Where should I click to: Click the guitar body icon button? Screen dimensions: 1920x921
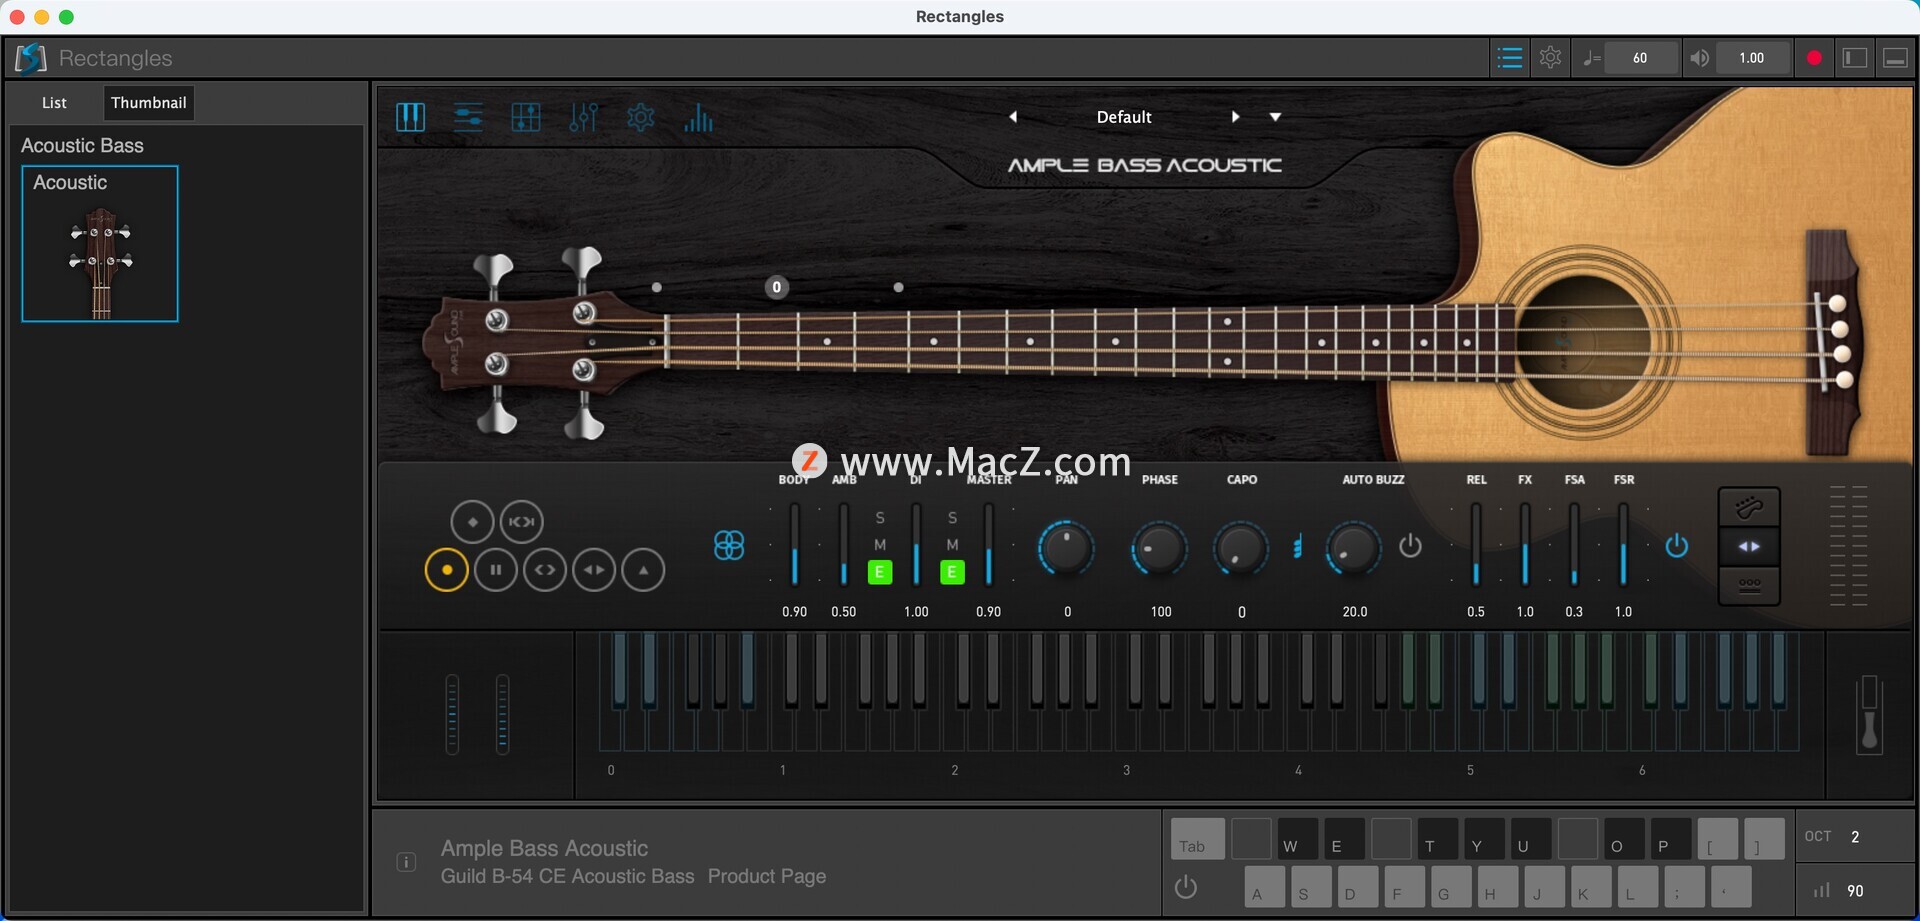(x=1749, y=508)
